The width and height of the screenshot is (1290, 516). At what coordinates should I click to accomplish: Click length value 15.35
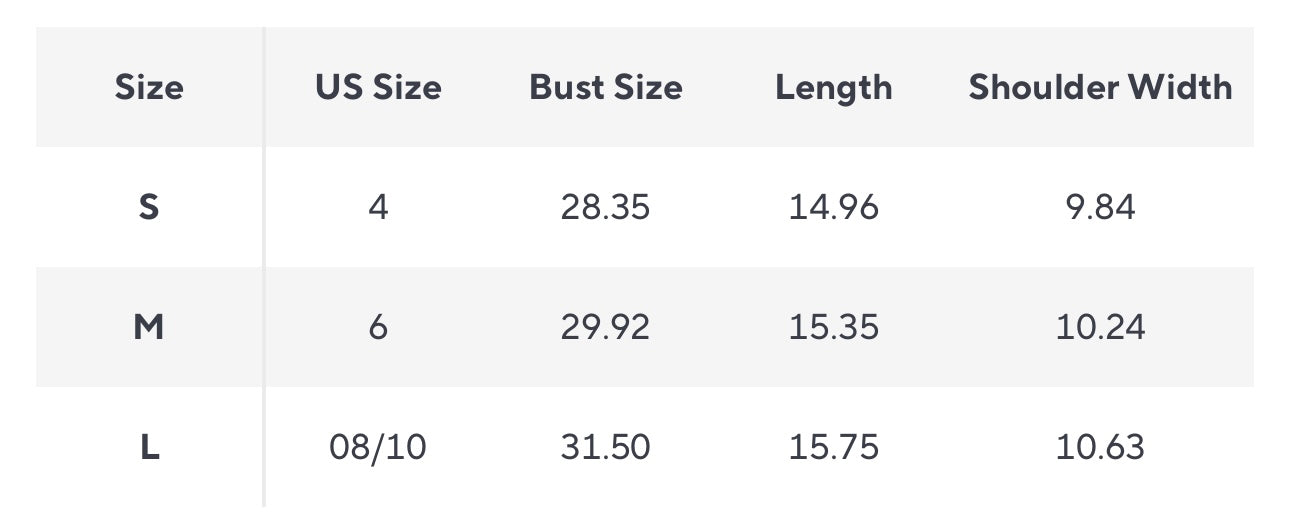[833, 327]
